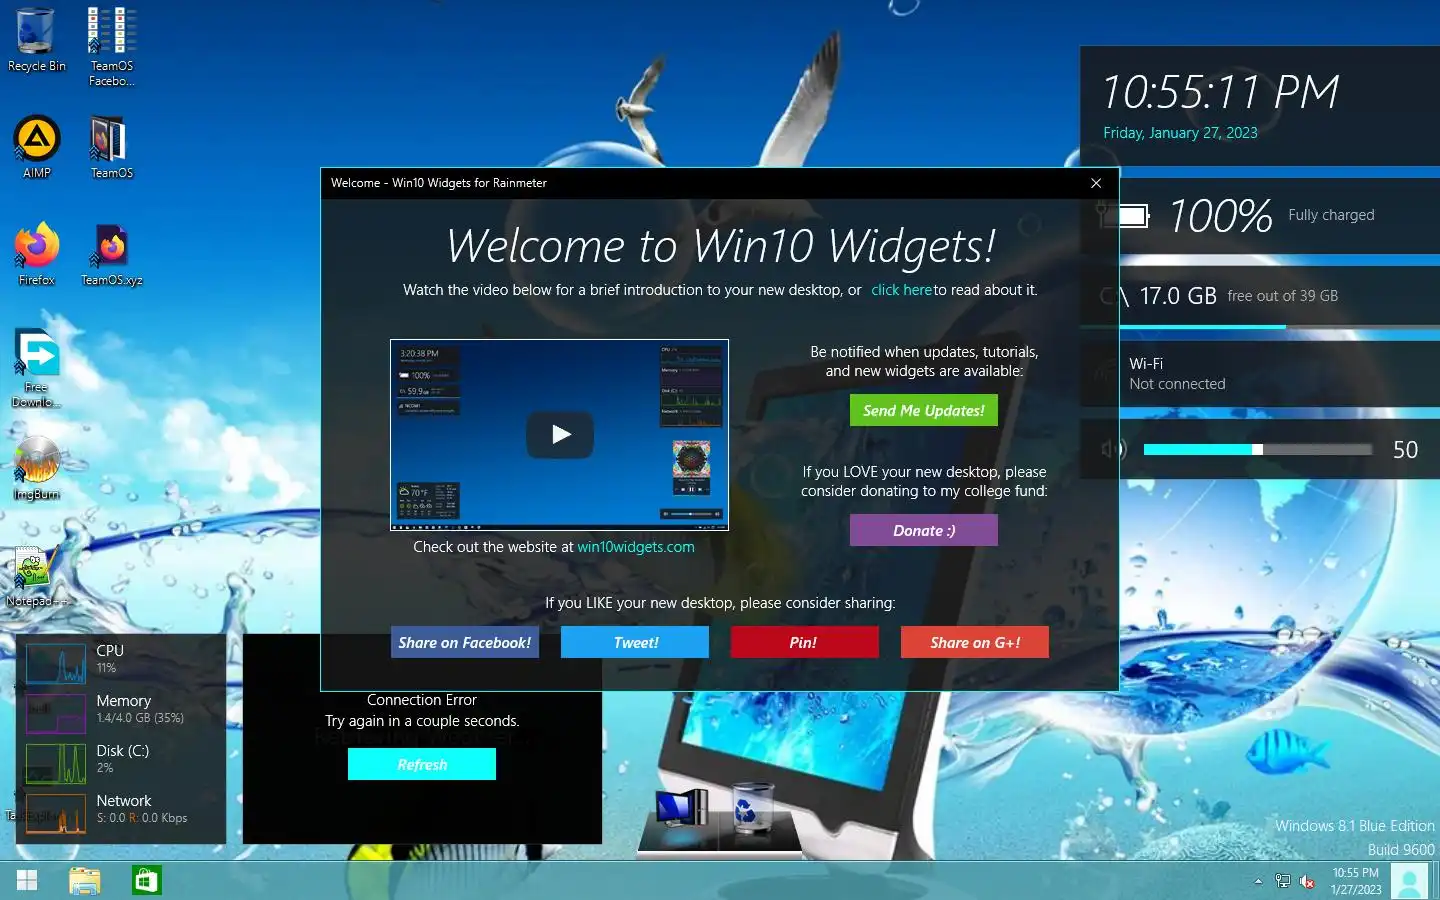Launch the Firefox desktop shortcut
1440x900 pixels.
(x=37, y=254)
